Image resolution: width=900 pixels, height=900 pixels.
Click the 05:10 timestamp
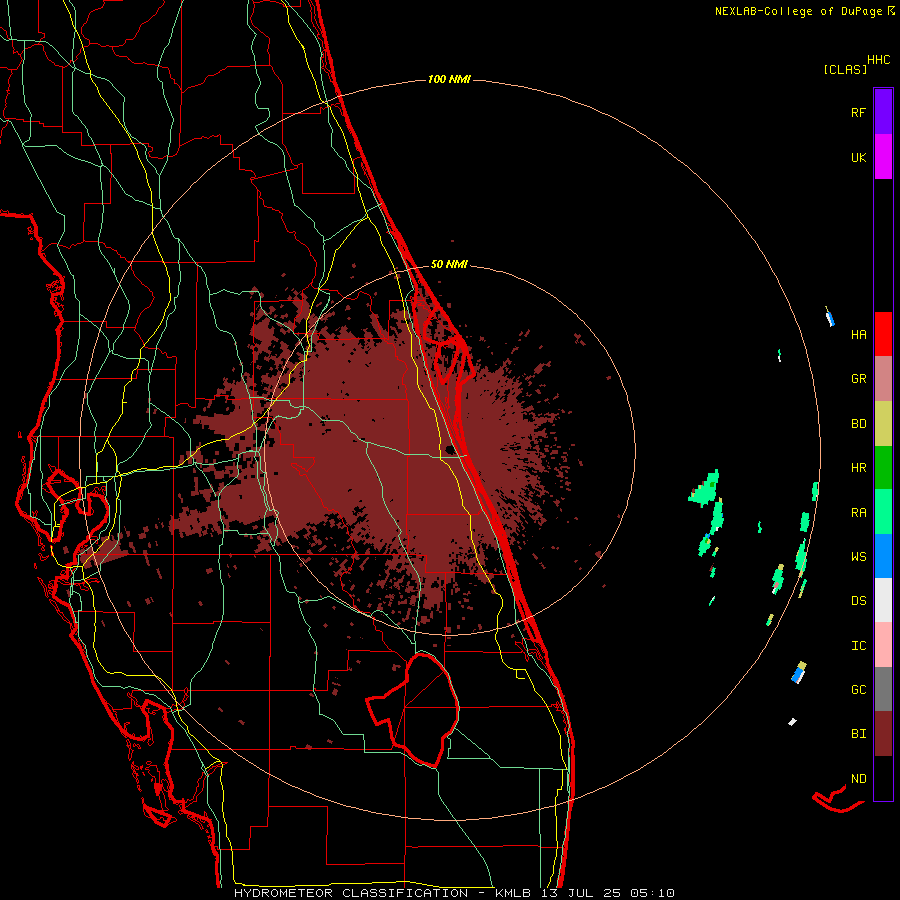652,893
